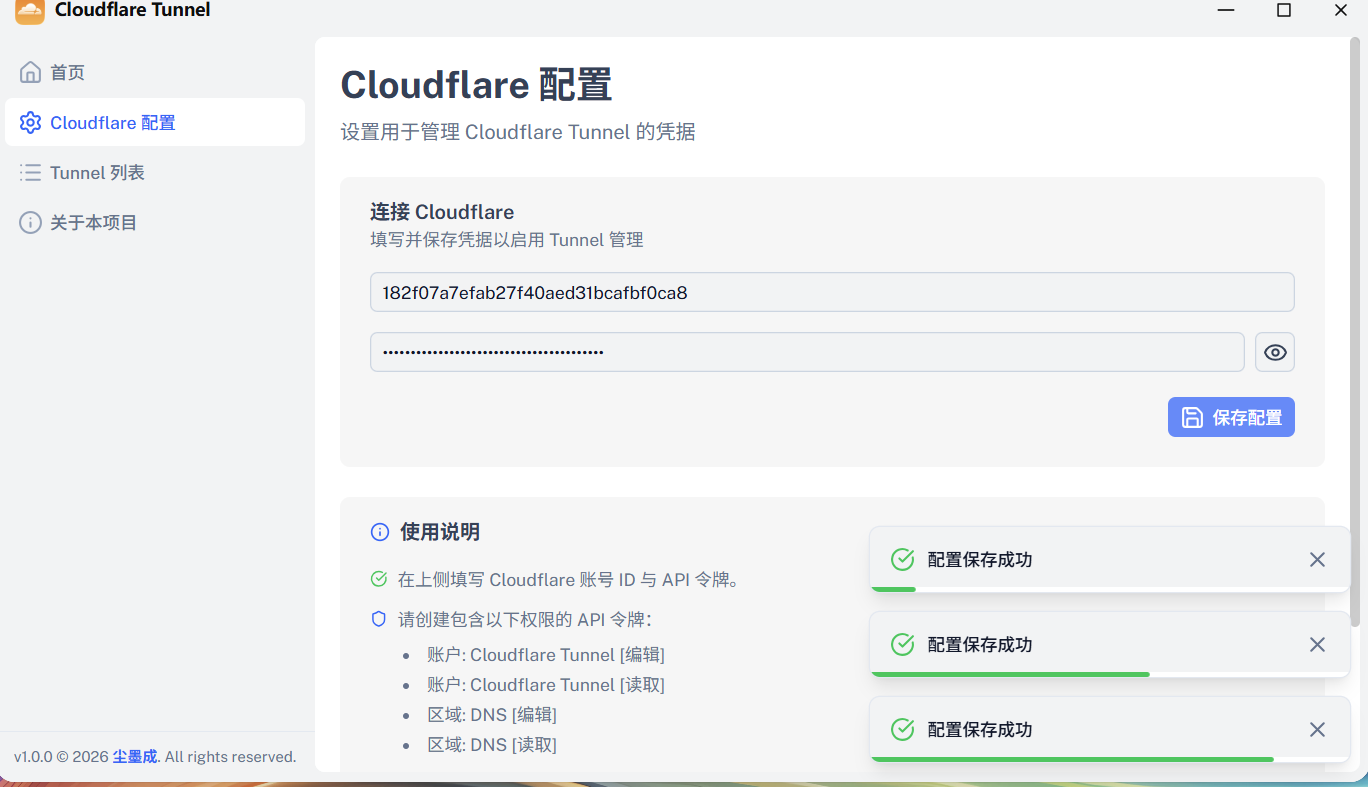Click the Cloudflare Tunnel app logo icon
The width and height of the screenshot is (1368, 787).
tap(30, 11)
